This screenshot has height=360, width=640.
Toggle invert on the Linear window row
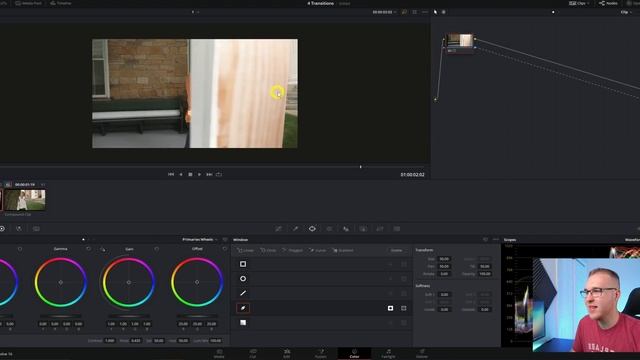coord(391,264)
